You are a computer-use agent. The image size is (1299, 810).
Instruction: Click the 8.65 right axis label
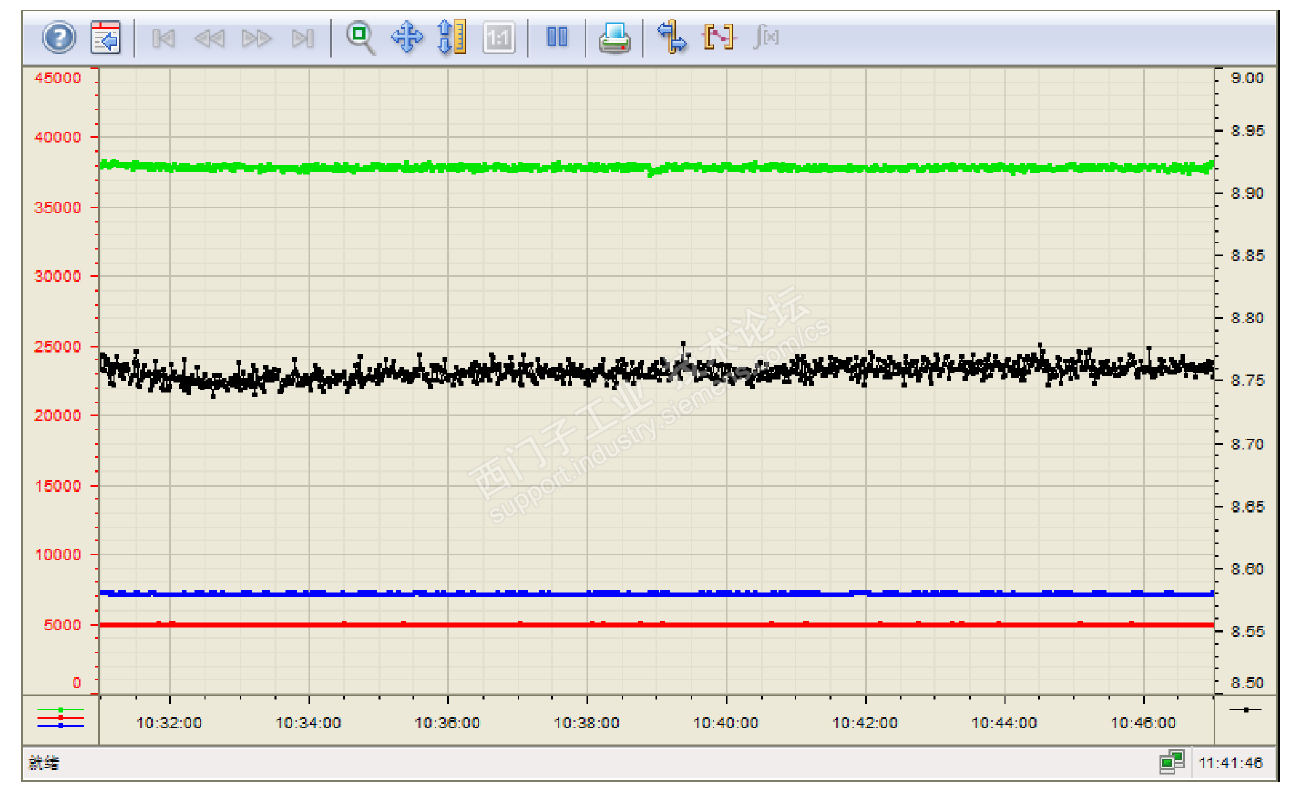pos(1247,507)
